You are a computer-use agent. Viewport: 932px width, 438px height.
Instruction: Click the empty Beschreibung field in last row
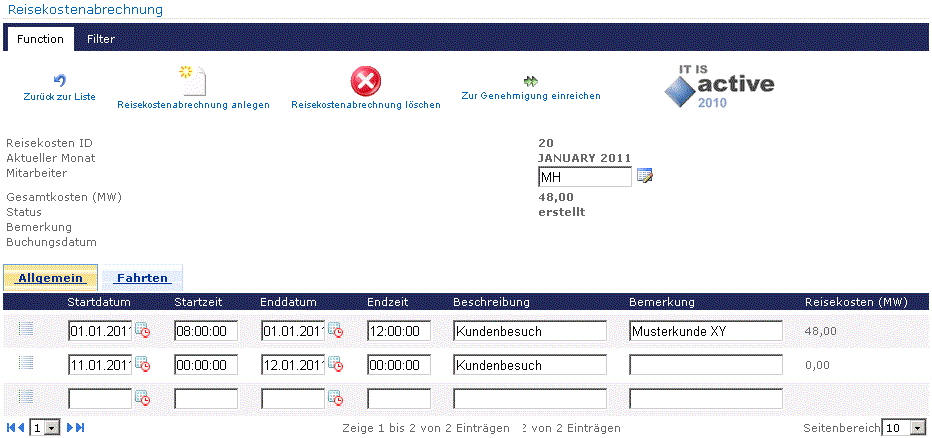pyautogui.click(x=529, y=398)
